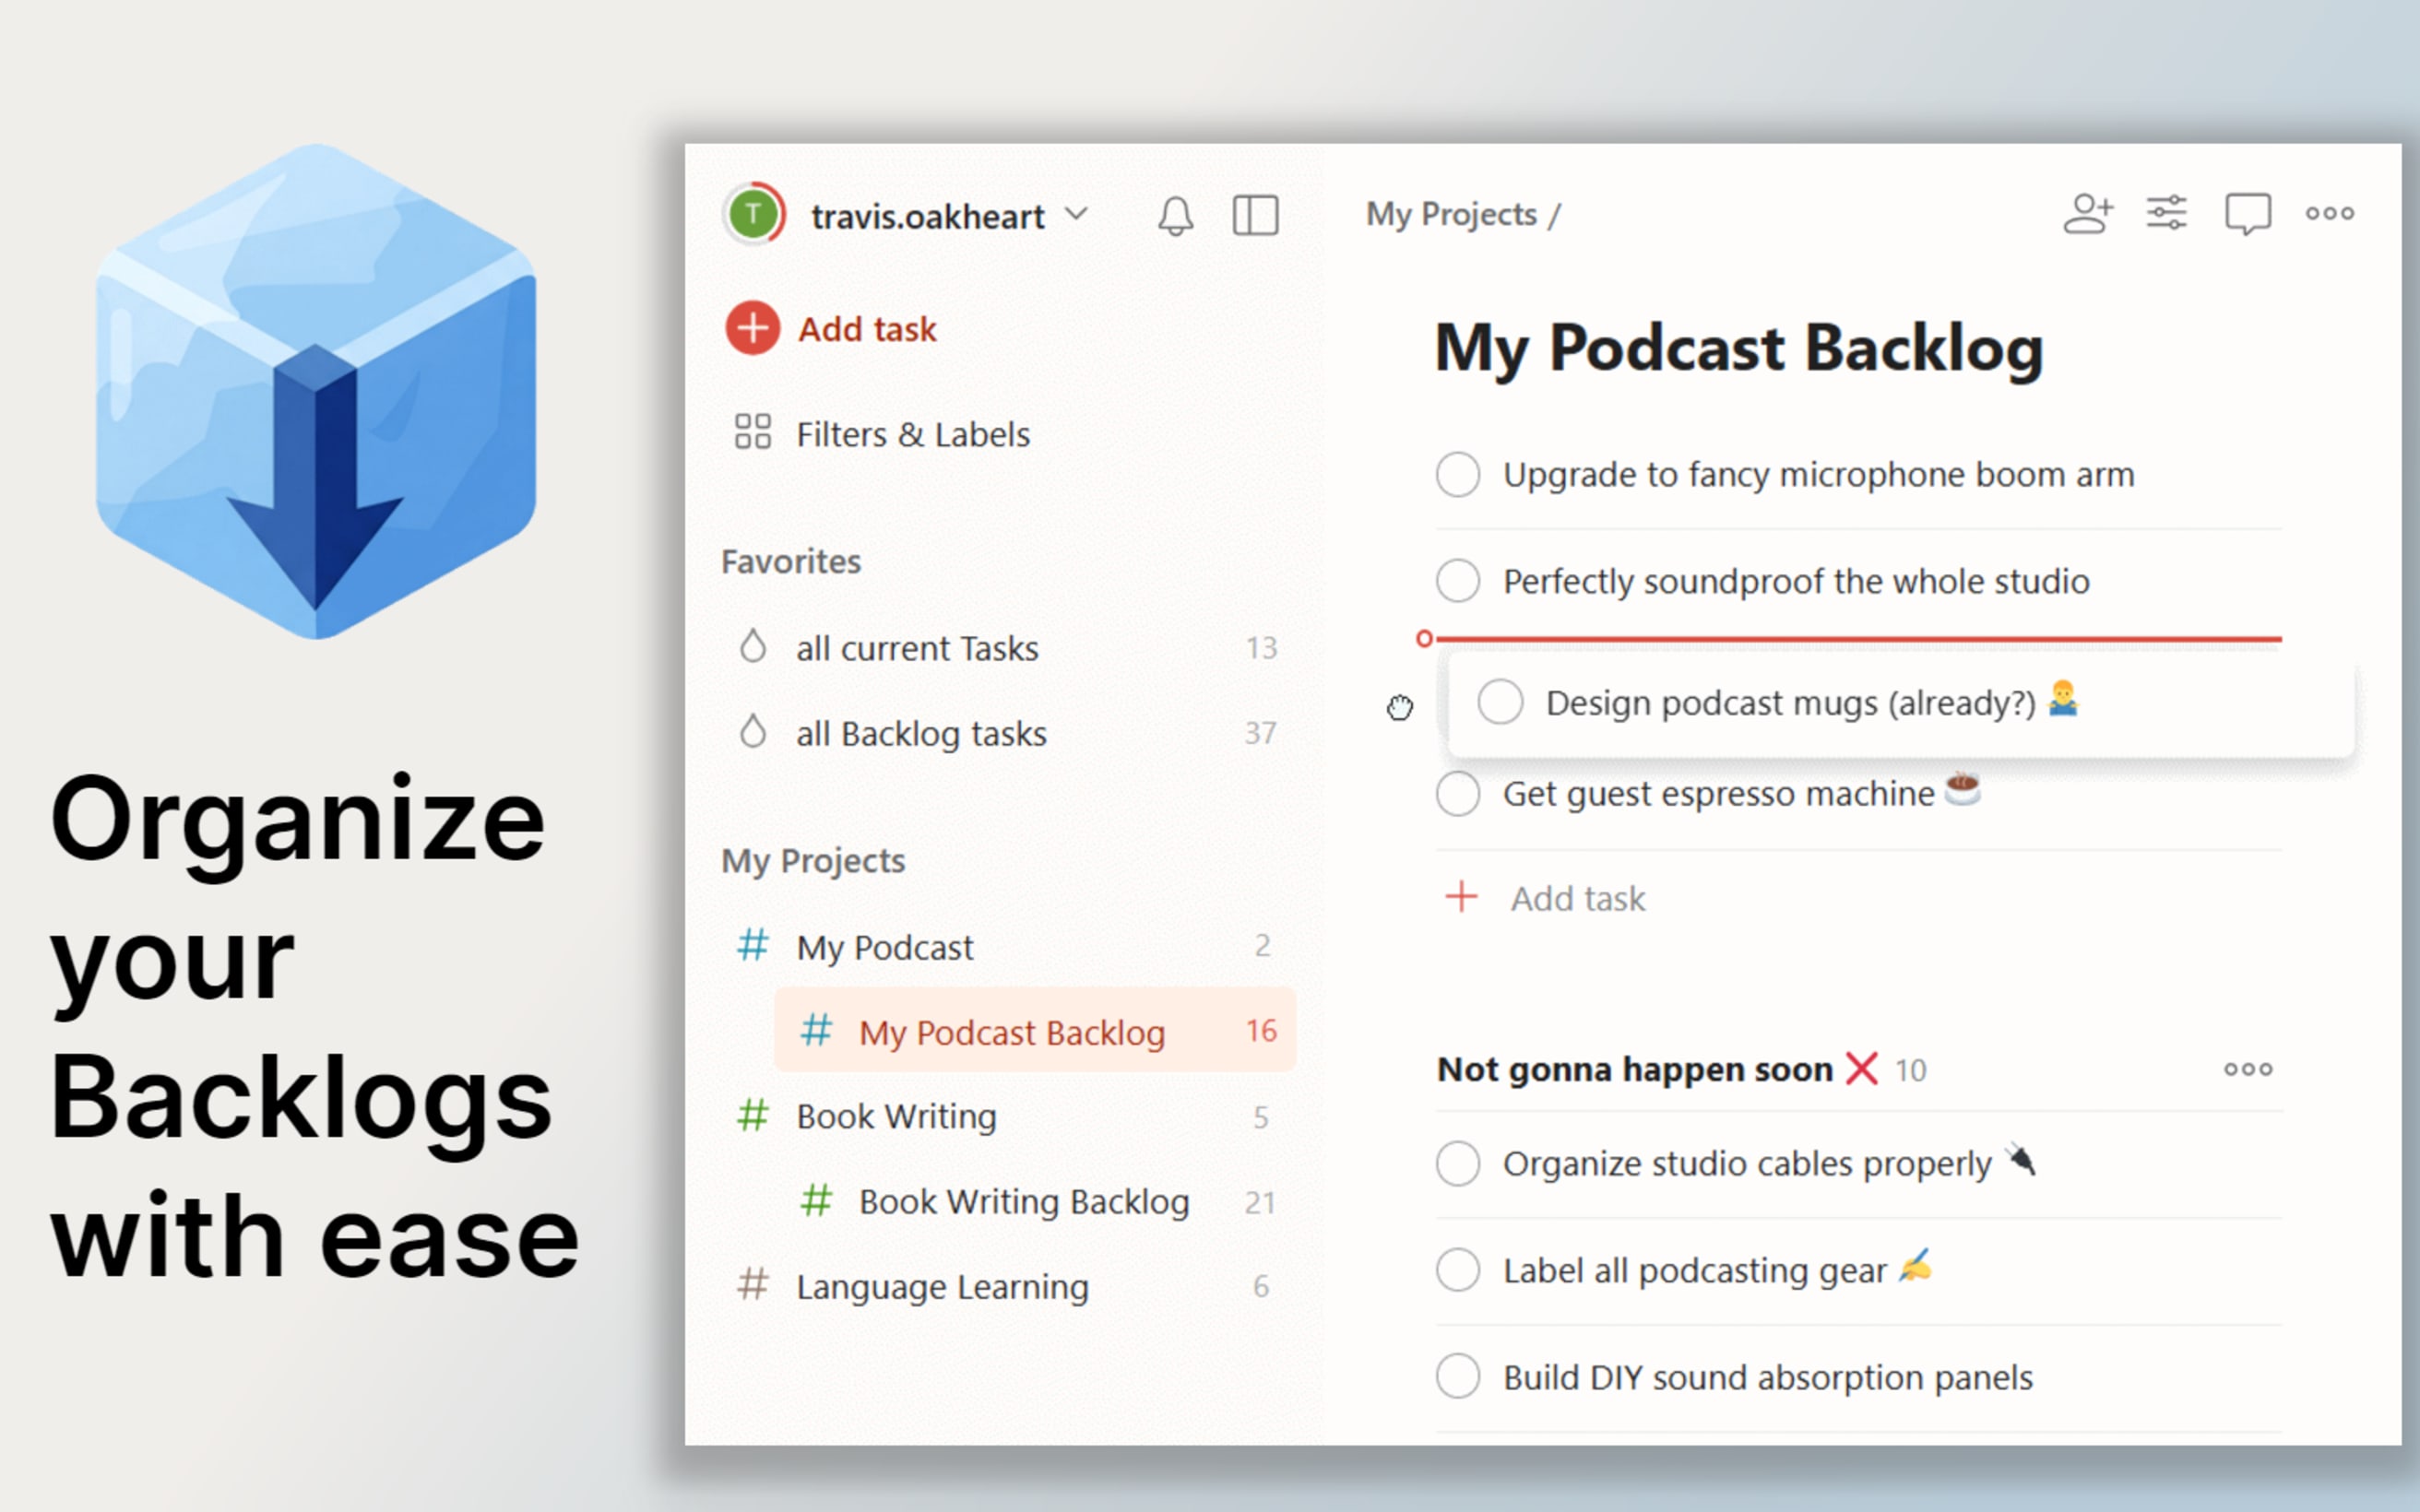Complete Upgrade to fancy microphone boom arm

coord(1458,474)
